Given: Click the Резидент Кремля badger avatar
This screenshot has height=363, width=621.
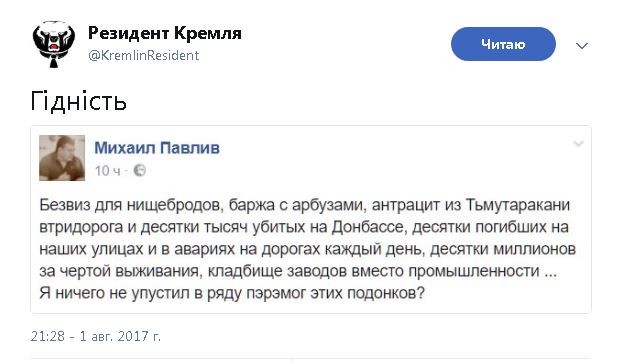Looking at the screenshot, I should pos(53,44).
